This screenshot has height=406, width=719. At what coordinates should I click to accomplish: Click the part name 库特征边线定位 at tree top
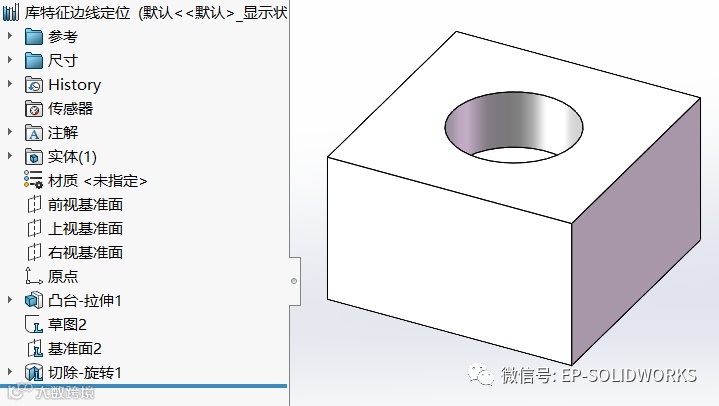(77, 12)
